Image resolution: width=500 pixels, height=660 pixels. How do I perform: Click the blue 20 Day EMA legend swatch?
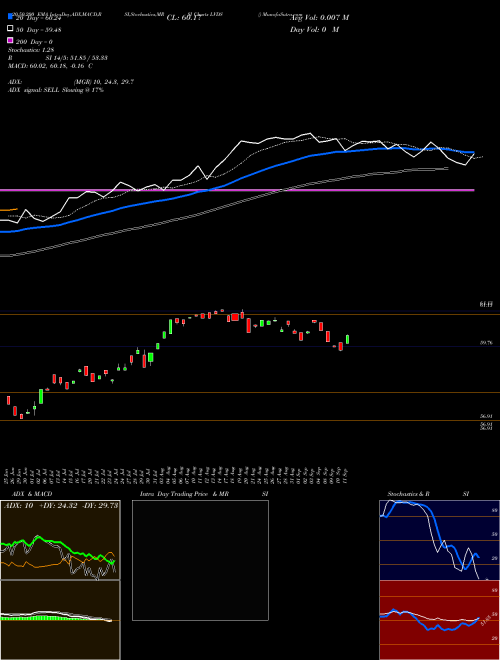click(x=11, y=17)
